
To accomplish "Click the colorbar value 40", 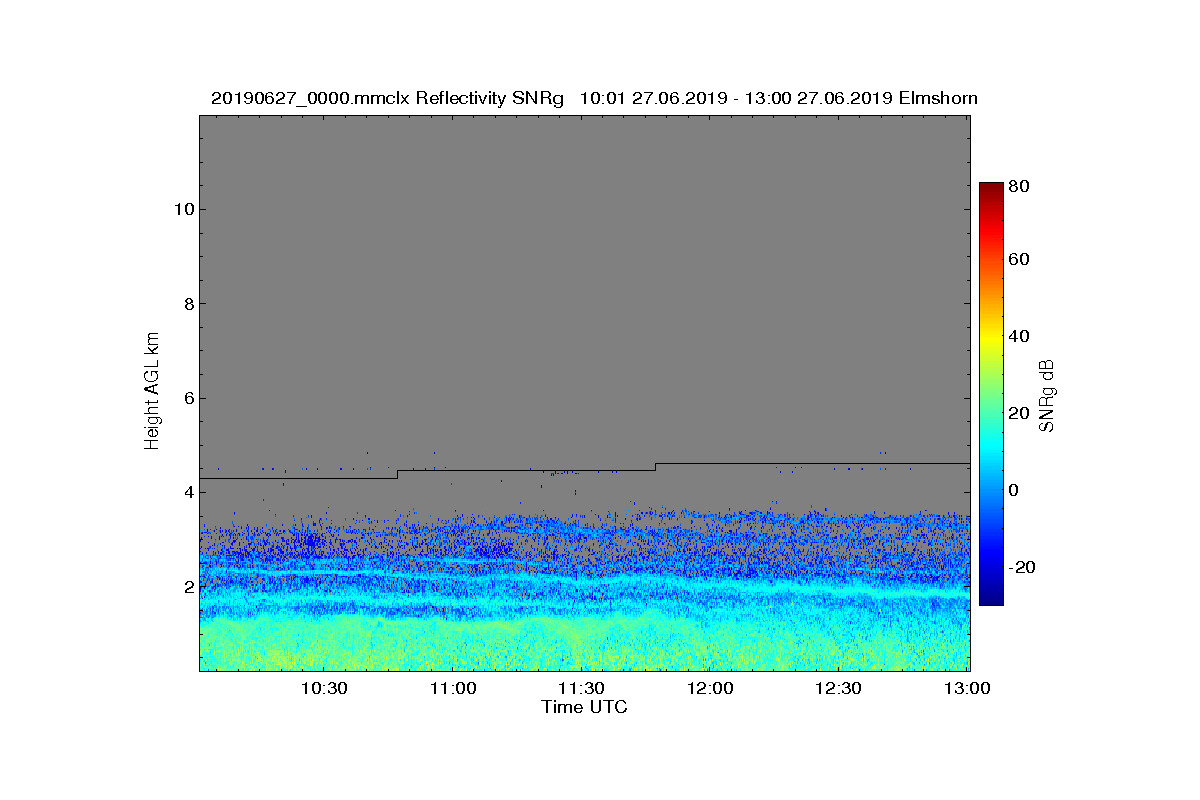I will point(1020,336).
